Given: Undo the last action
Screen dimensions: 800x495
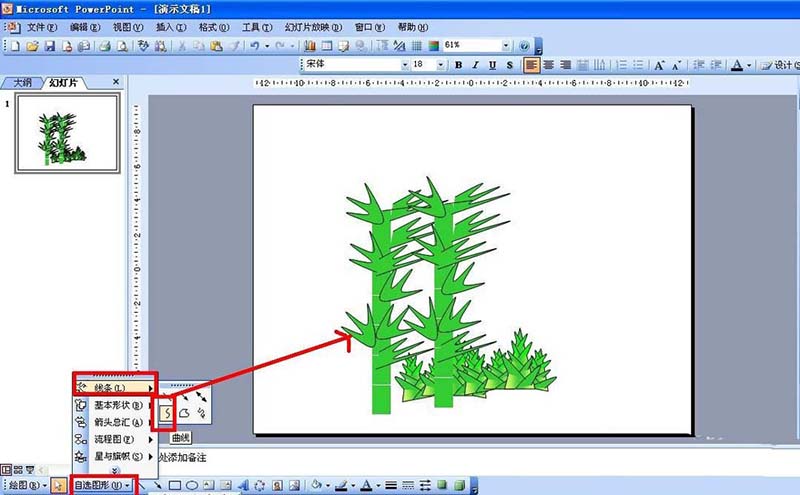Looking at the screenshot, I should 255,46.
